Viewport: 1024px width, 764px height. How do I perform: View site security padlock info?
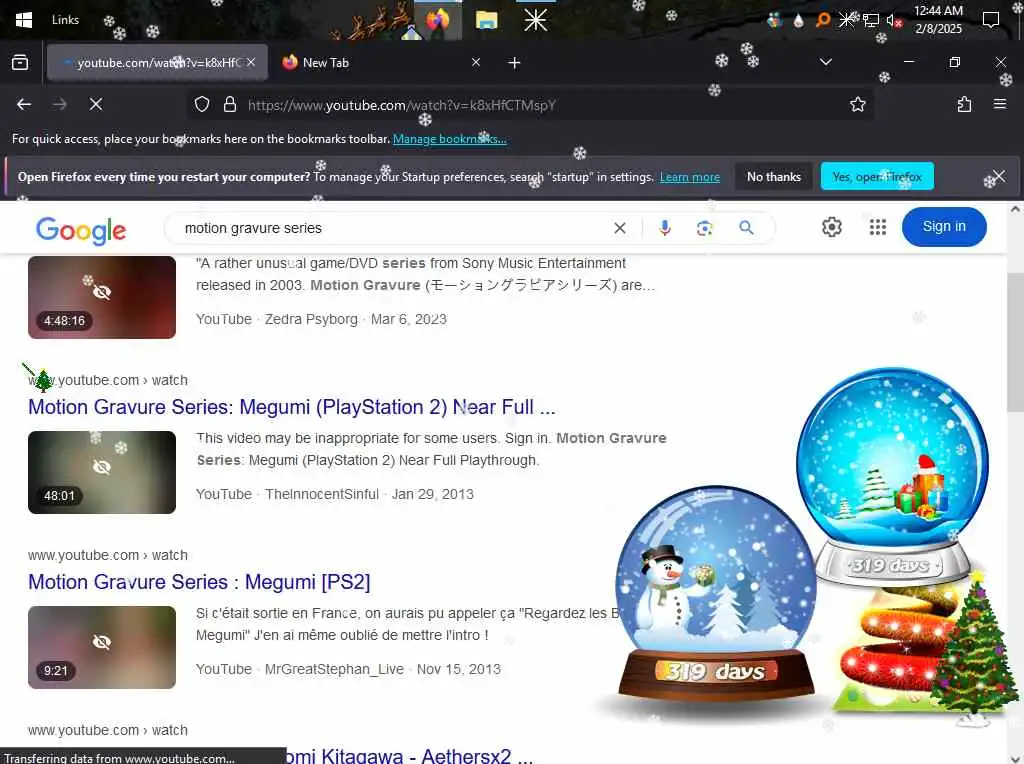click(x=230, y=104)
